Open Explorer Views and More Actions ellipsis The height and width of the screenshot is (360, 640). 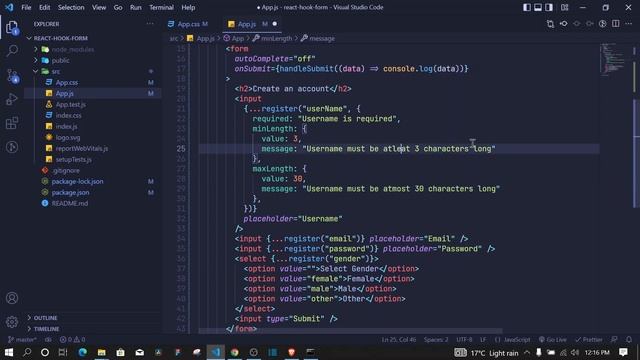coord(150,24)
